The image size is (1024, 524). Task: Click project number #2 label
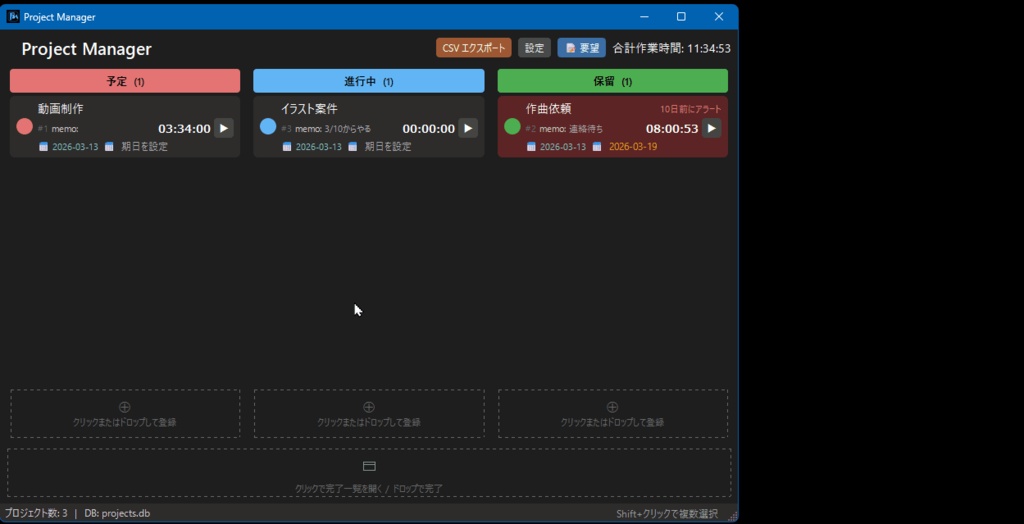tap(531, 129)
